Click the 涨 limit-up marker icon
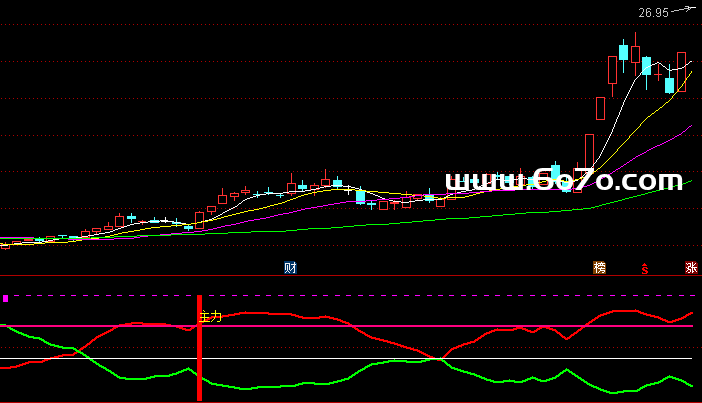Screen dimensions: 702x403 tap(690, 267)
